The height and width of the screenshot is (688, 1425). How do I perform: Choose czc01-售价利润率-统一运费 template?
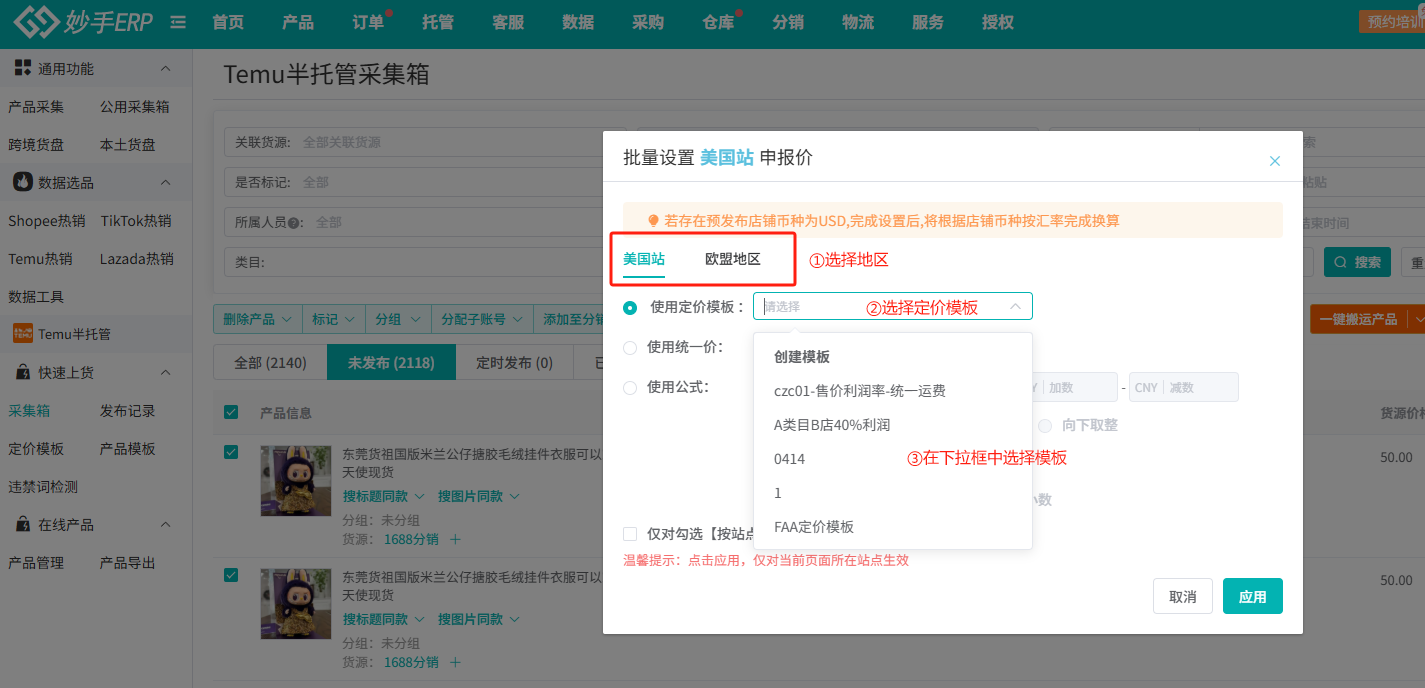892,391
